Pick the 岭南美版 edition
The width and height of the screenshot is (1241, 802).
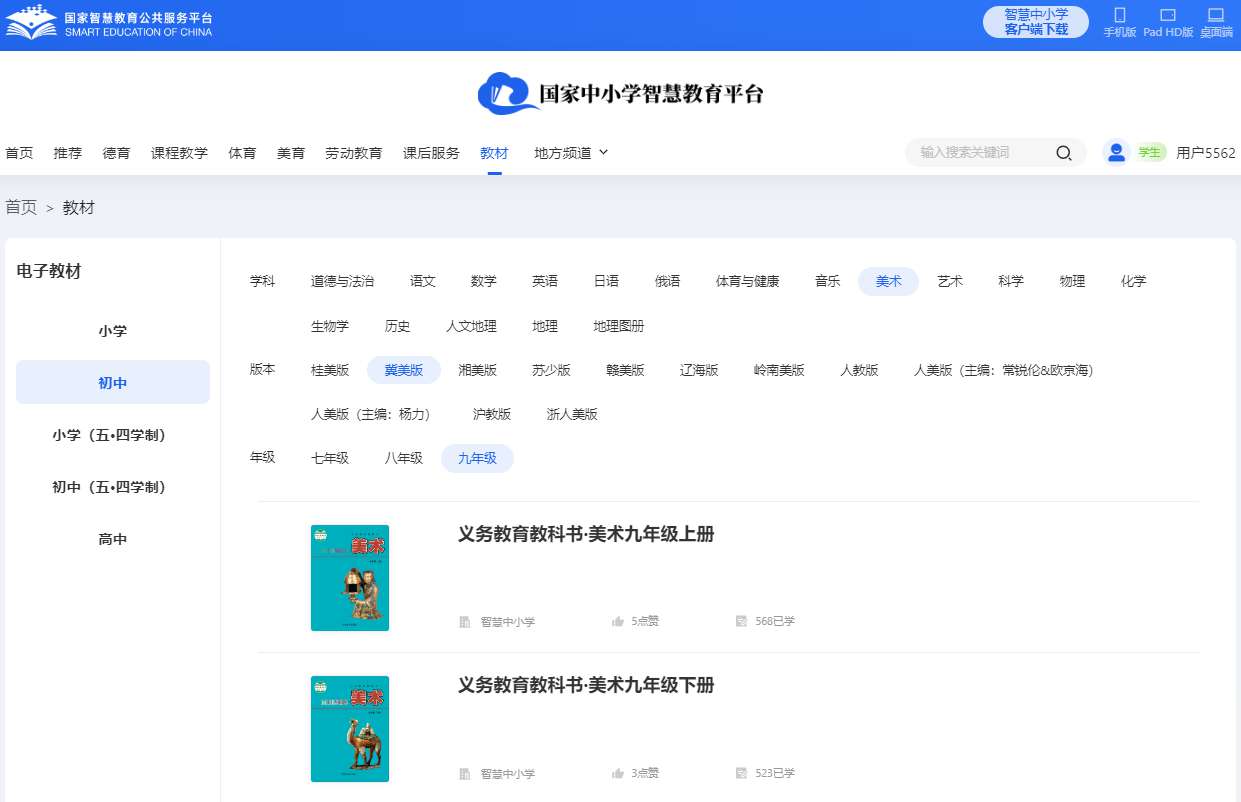(x=779, y=370)
